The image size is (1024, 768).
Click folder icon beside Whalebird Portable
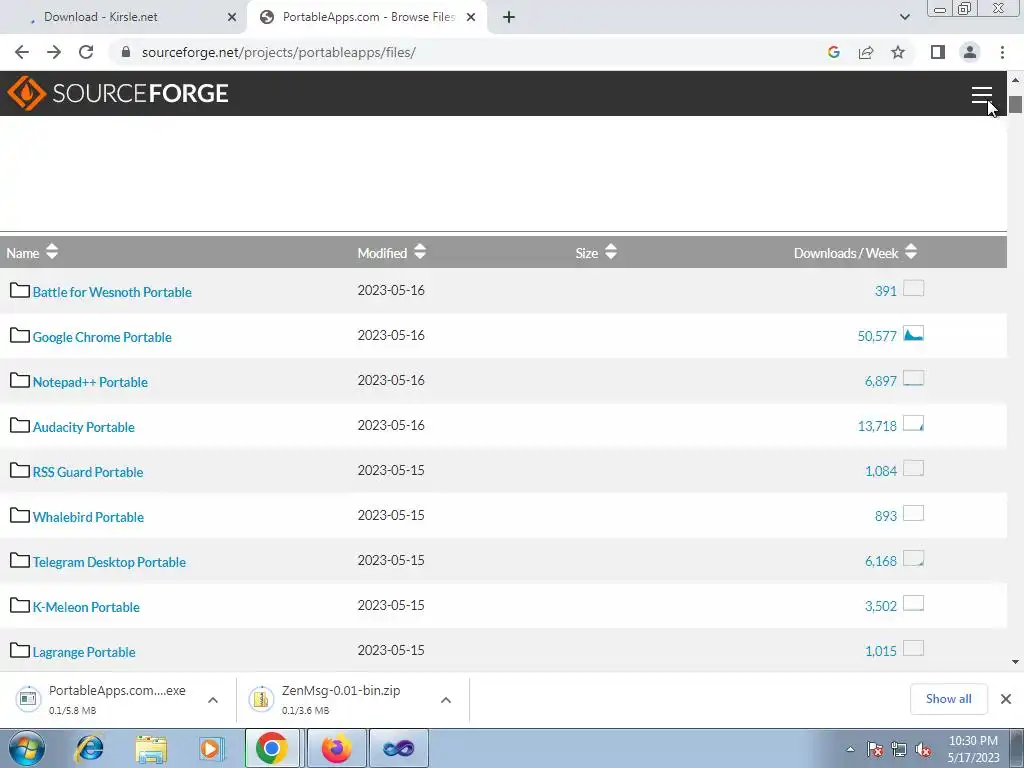(x=20, y=516)
